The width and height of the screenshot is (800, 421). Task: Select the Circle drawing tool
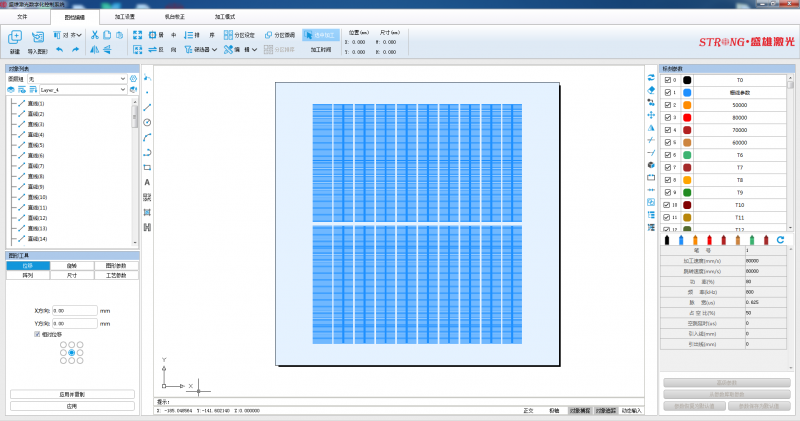147,122
